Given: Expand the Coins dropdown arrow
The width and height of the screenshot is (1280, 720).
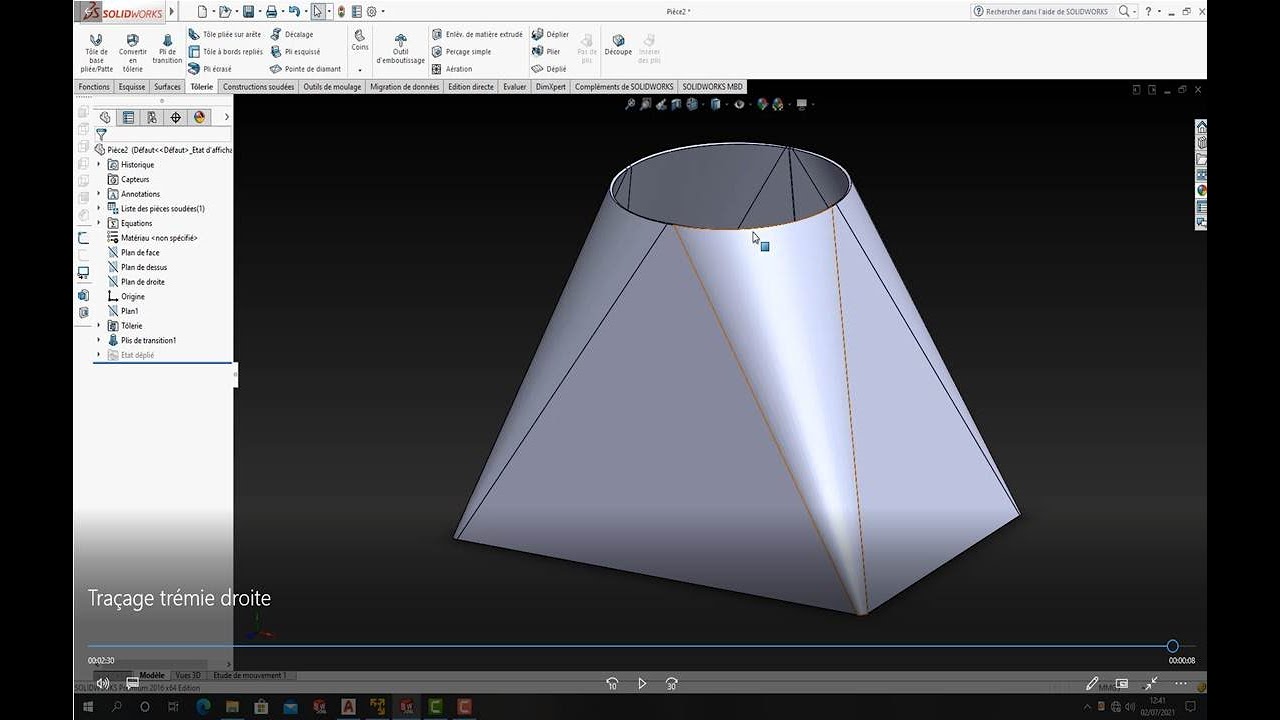Looking at the screenshot, I should click(360, 70).
